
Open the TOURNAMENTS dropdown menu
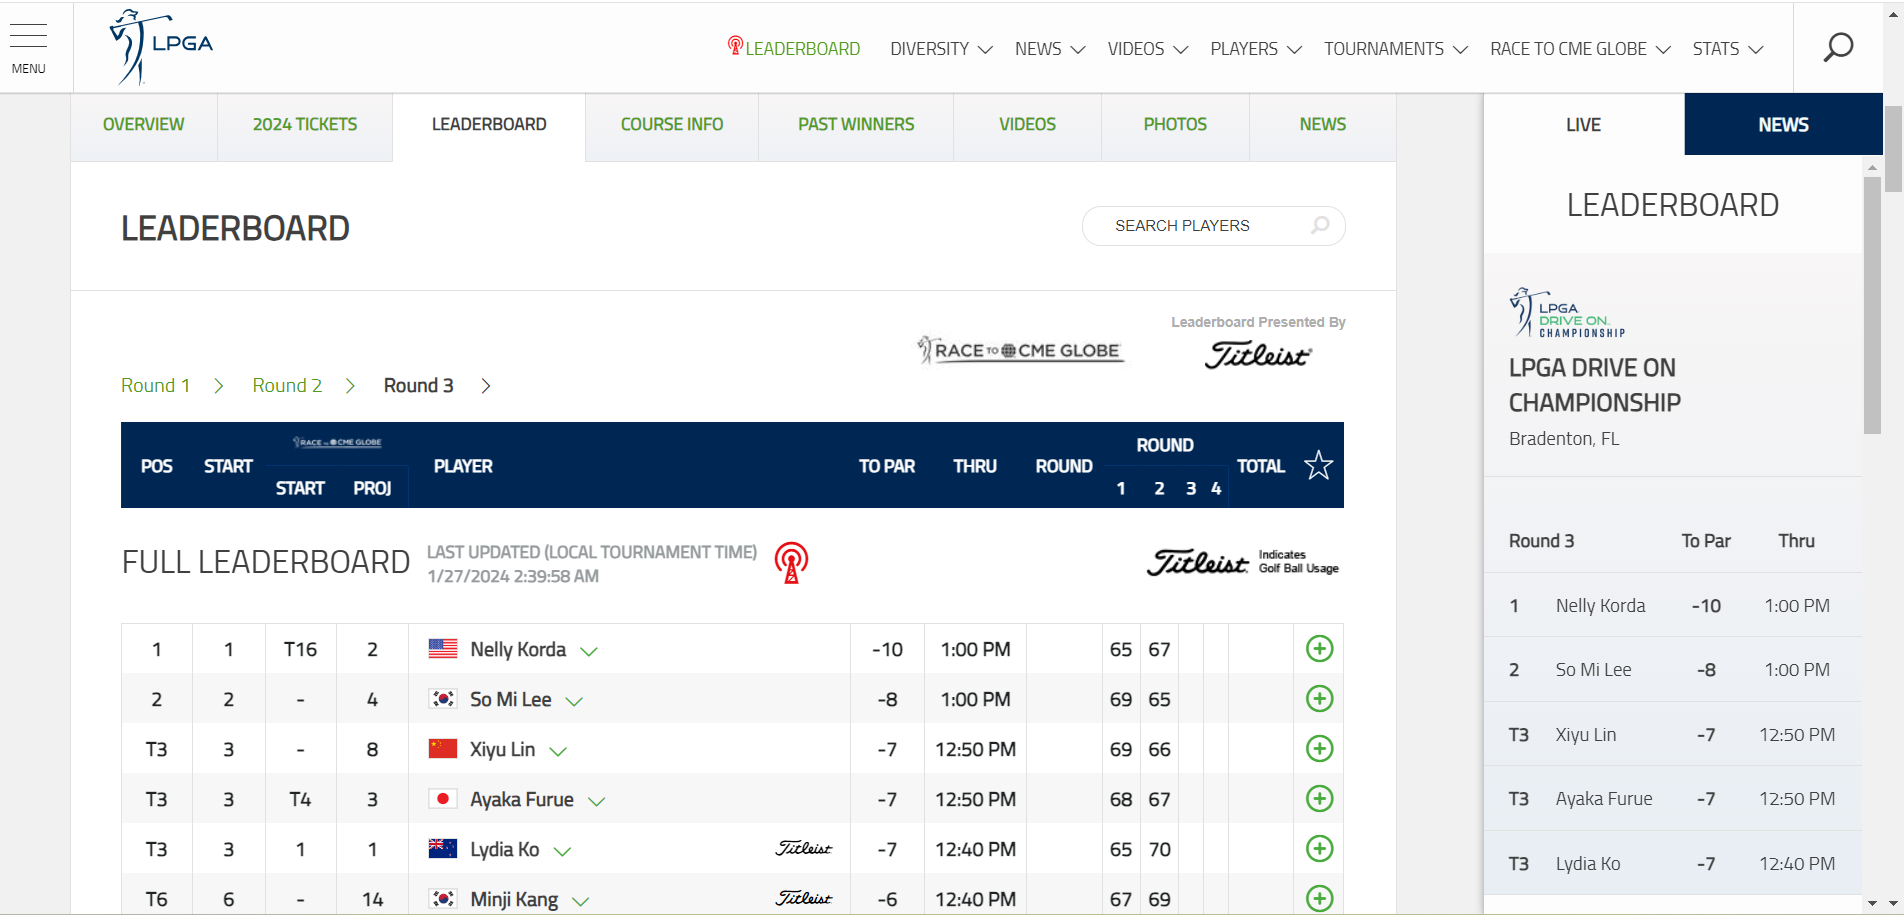(1396, 49)
